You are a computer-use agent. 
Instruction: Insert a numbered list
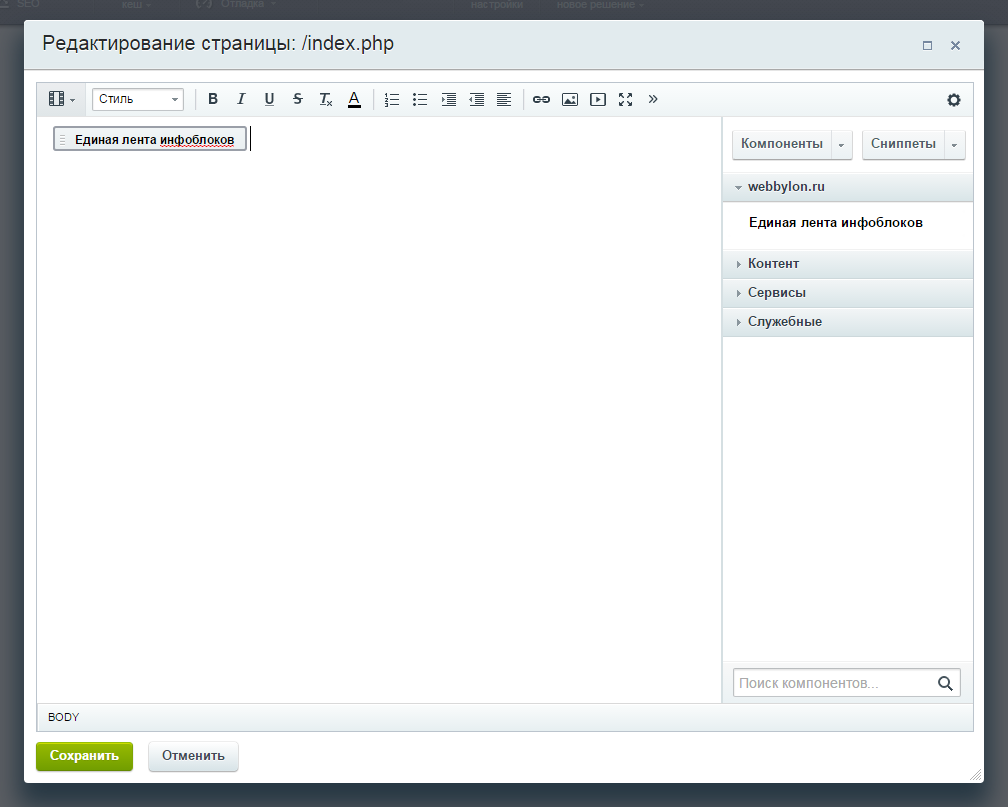392,99
